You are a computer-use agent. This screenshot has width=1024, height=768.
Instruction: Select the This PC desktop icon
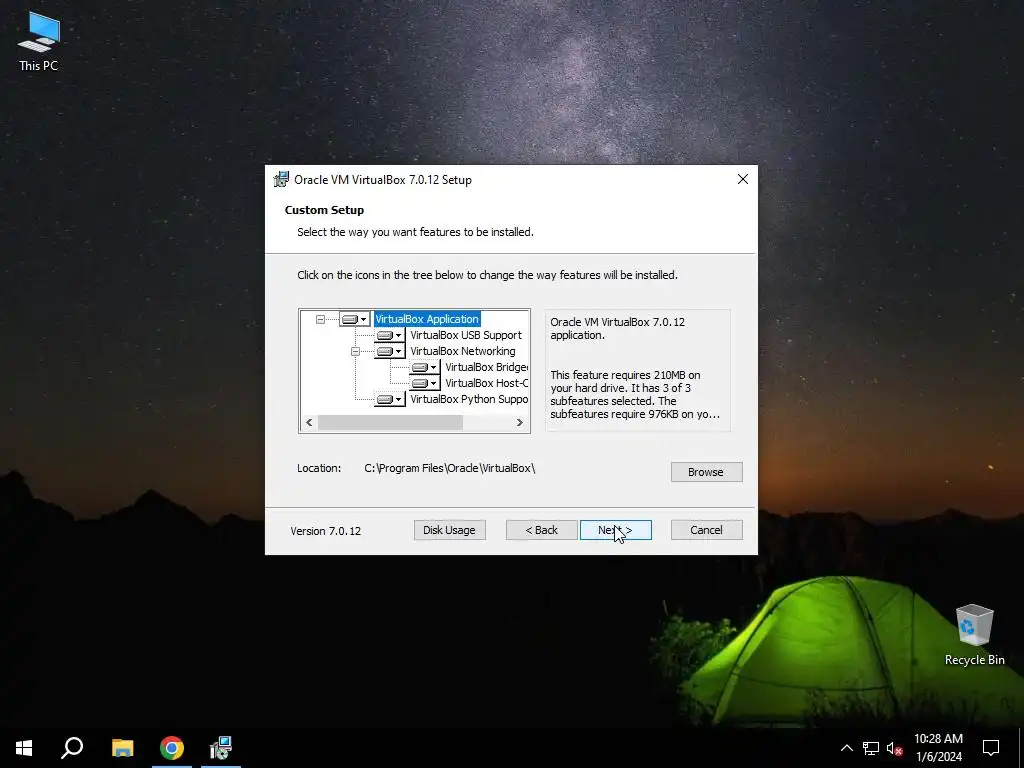point(39,41)
